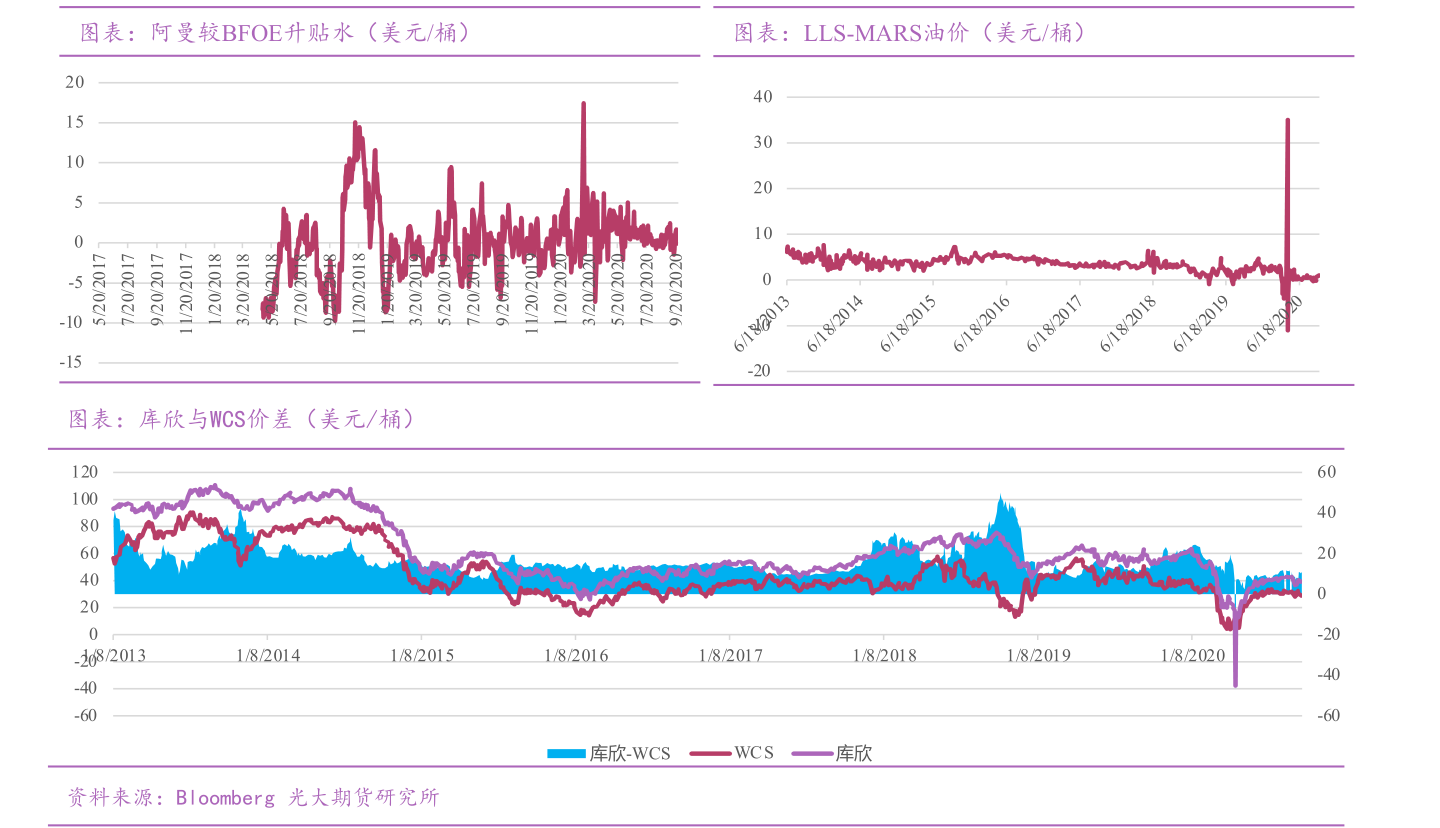Click the legend label WCS
The width and height of the screenshot is (1440, 828).
[753, 753]
